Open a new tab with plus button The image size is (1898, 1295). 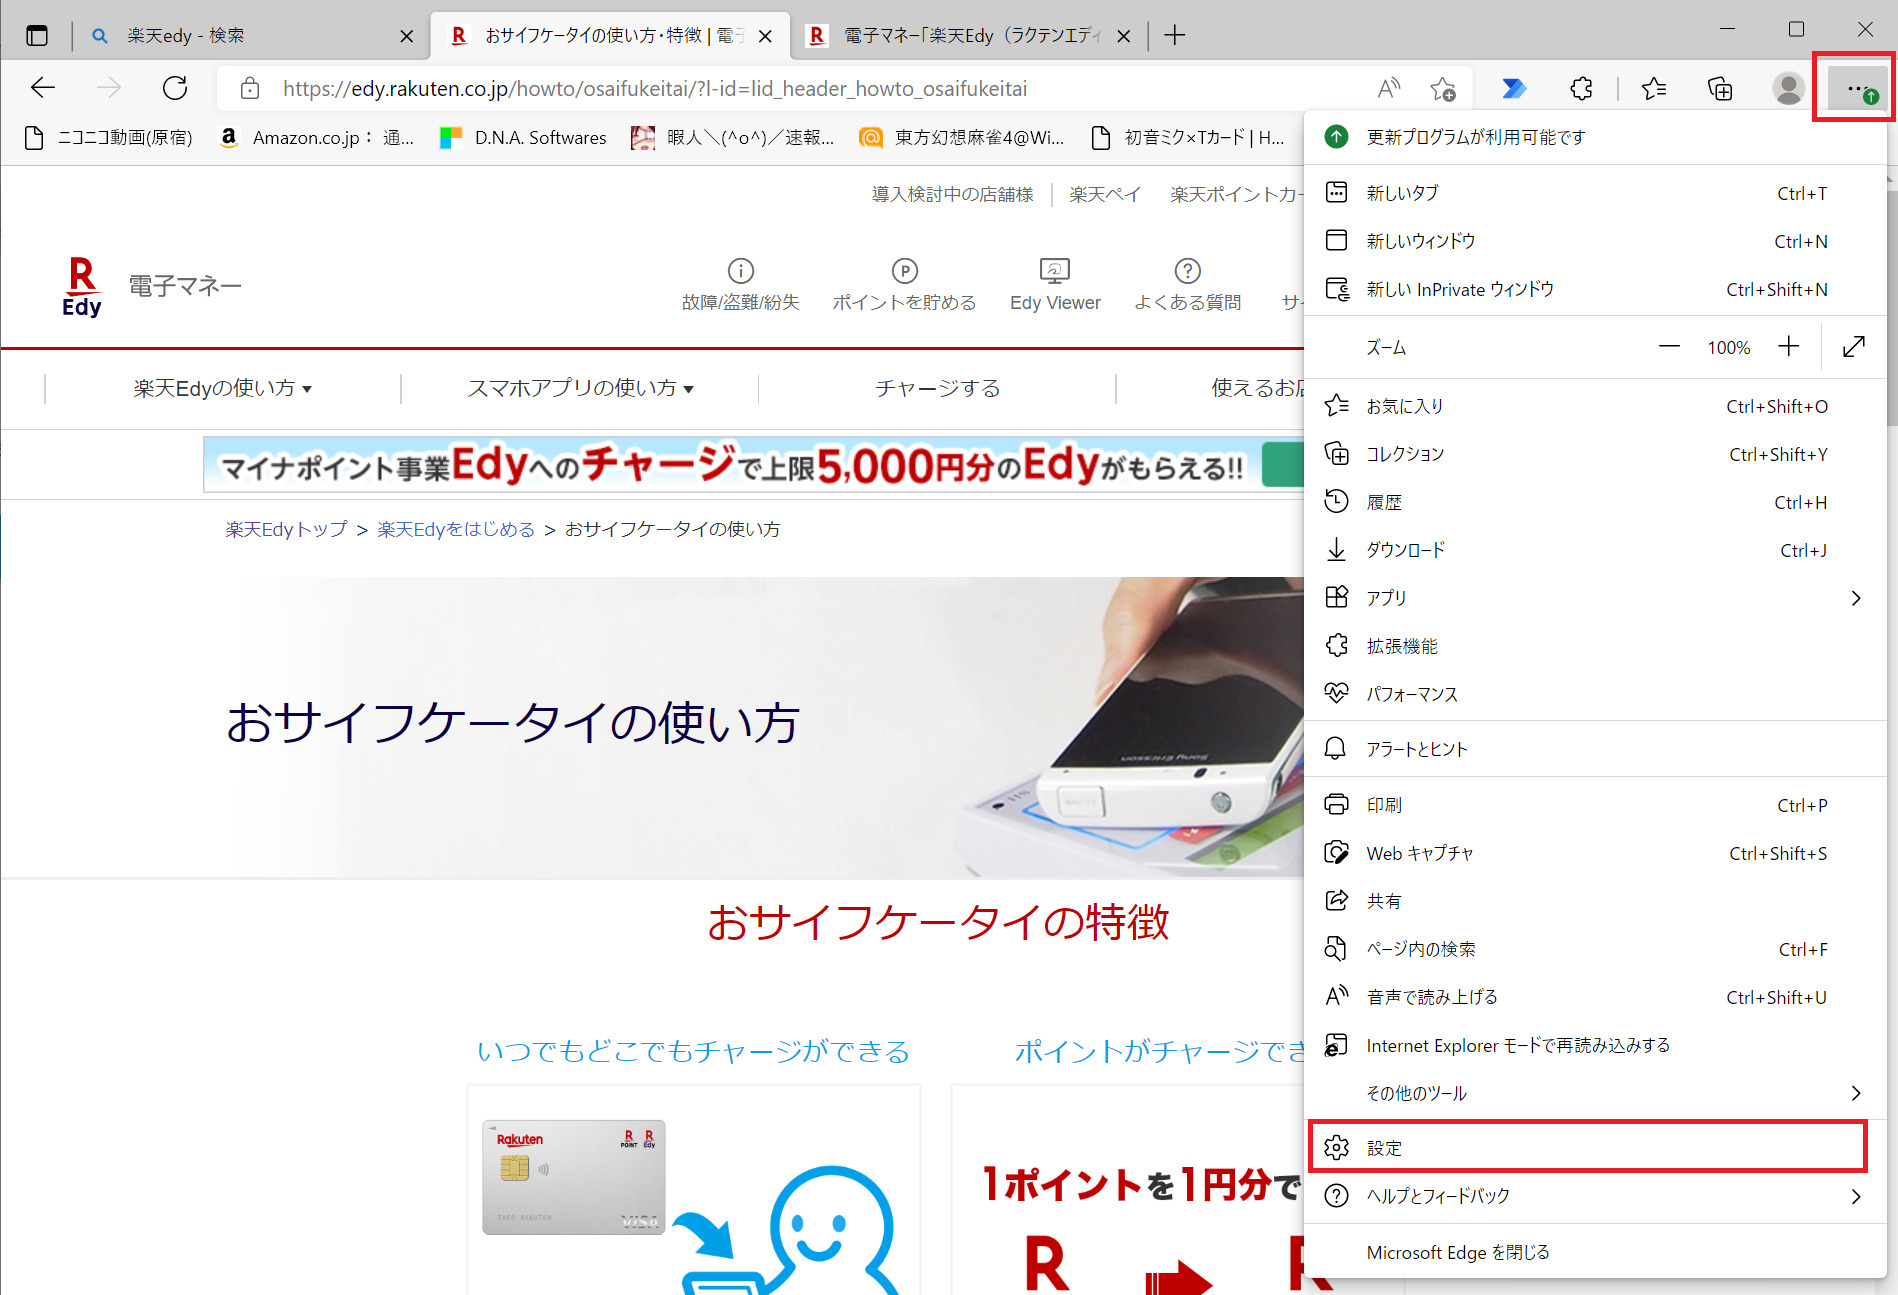(x=1175, y=36)
